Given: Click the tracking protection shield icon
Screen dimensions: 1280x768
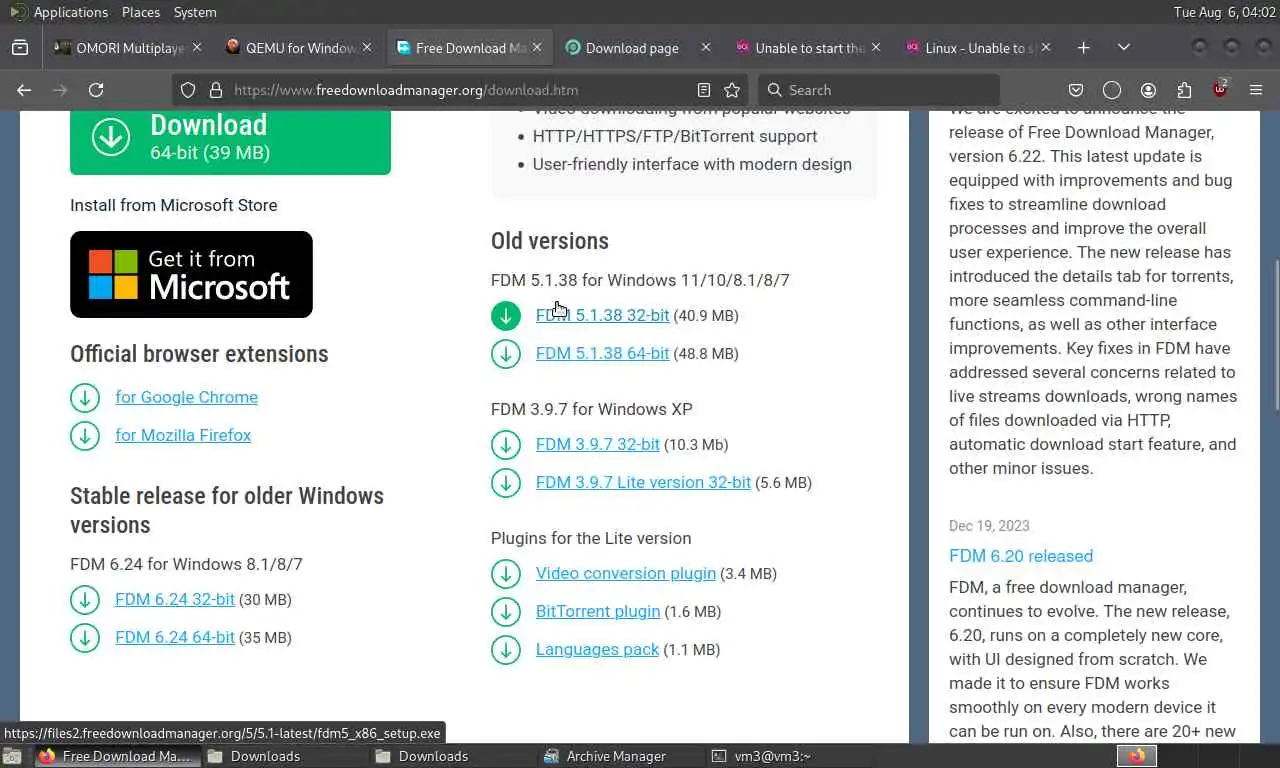Looking at the screenshot, I should pos(188,90).
